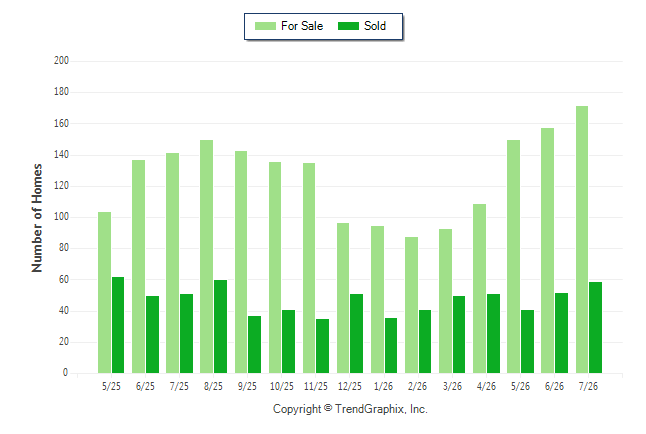The height and width of the screenshot is (434, 646).
Task: Select the 2/26 For Sale bar
Action: (411, 305)
